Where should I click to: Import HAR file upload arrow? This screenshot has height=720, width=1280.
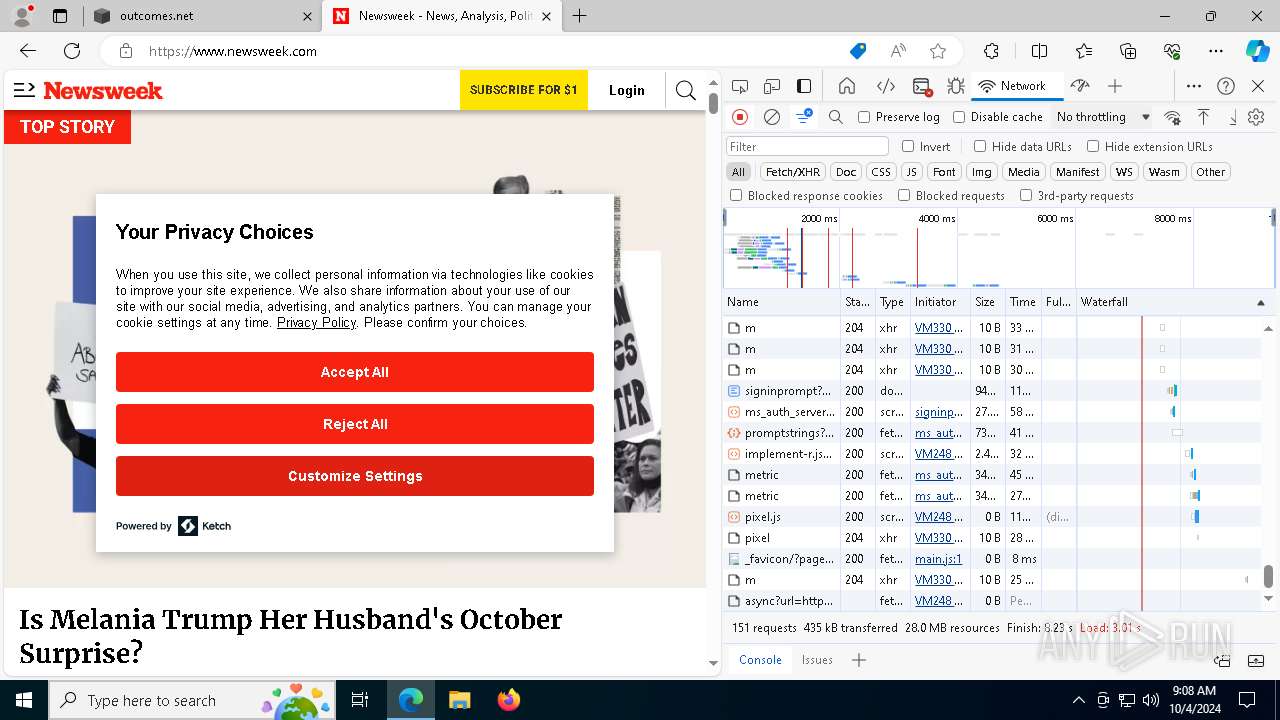click(x=1203, y=117)
